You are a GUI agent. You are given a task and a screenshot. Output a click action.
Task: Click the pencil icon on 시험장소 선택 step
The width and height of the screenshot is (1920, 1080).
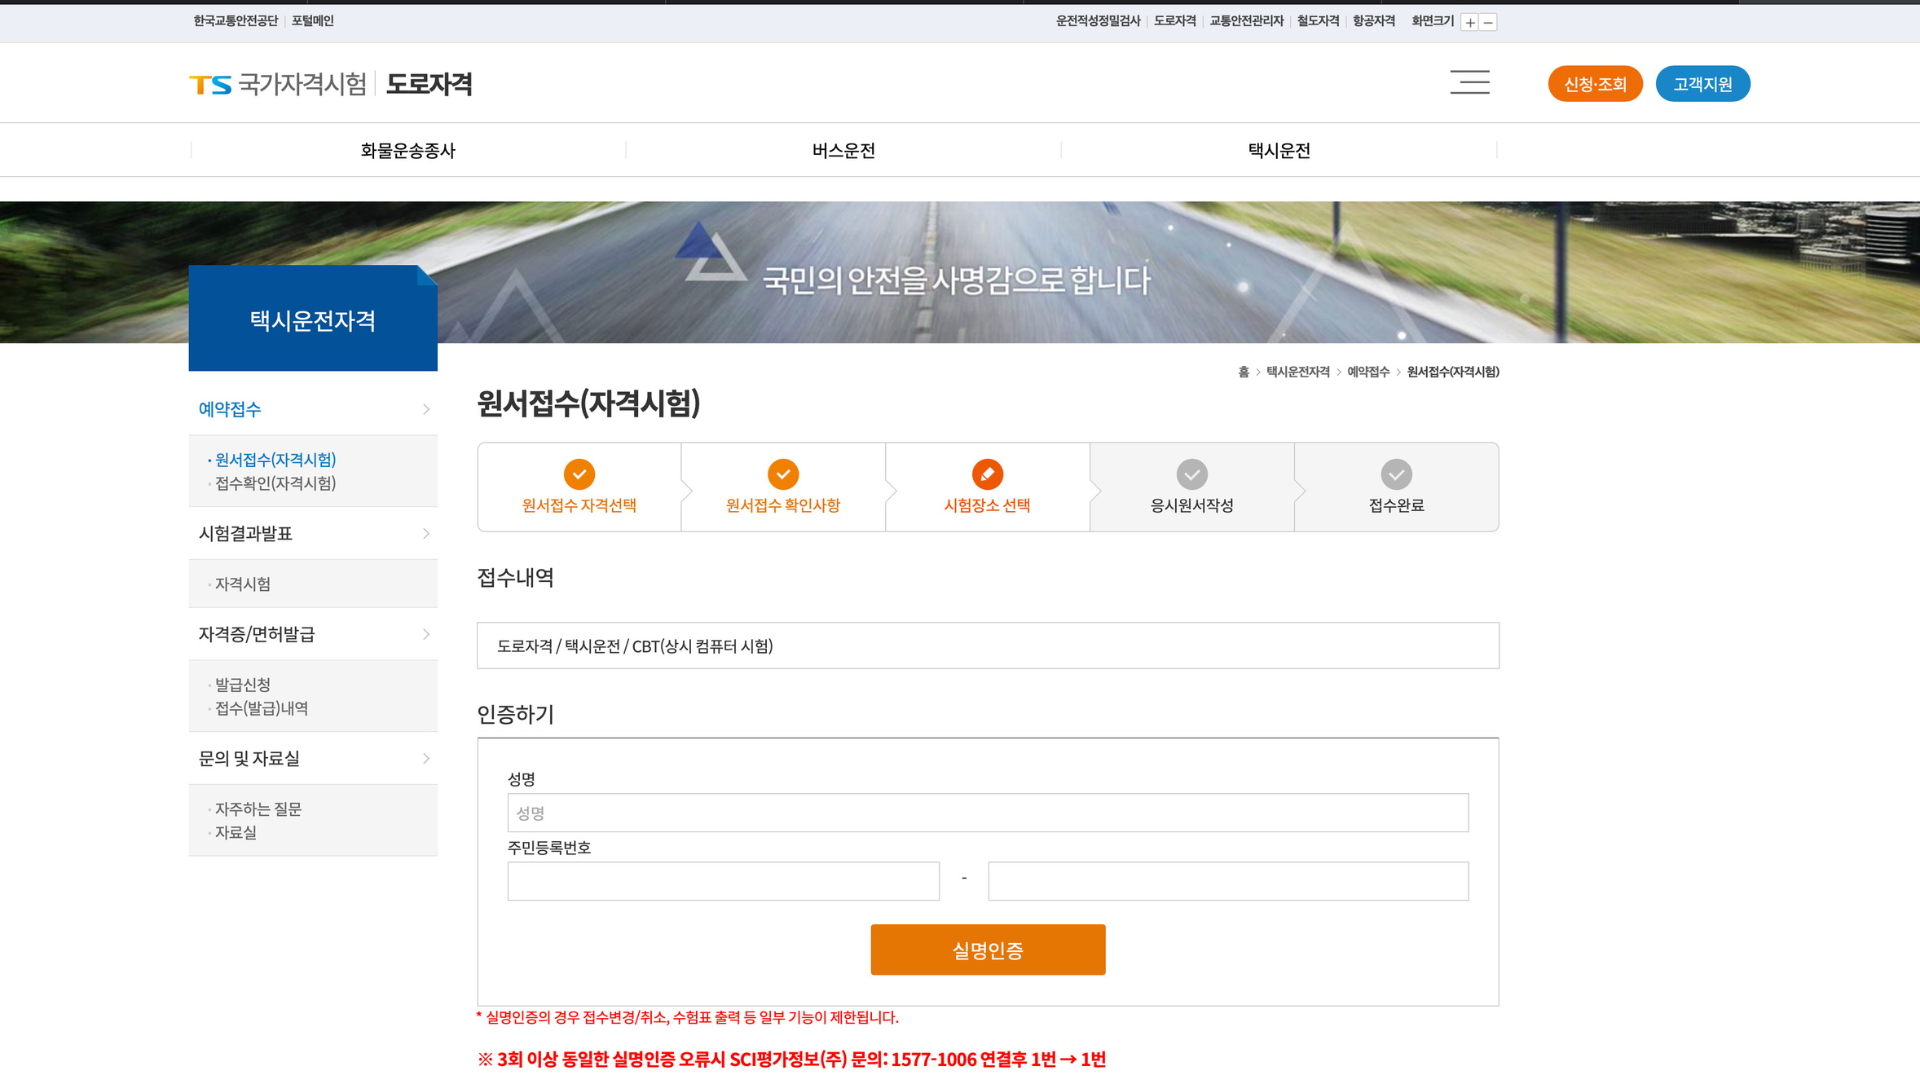click(x=987, y=474)
